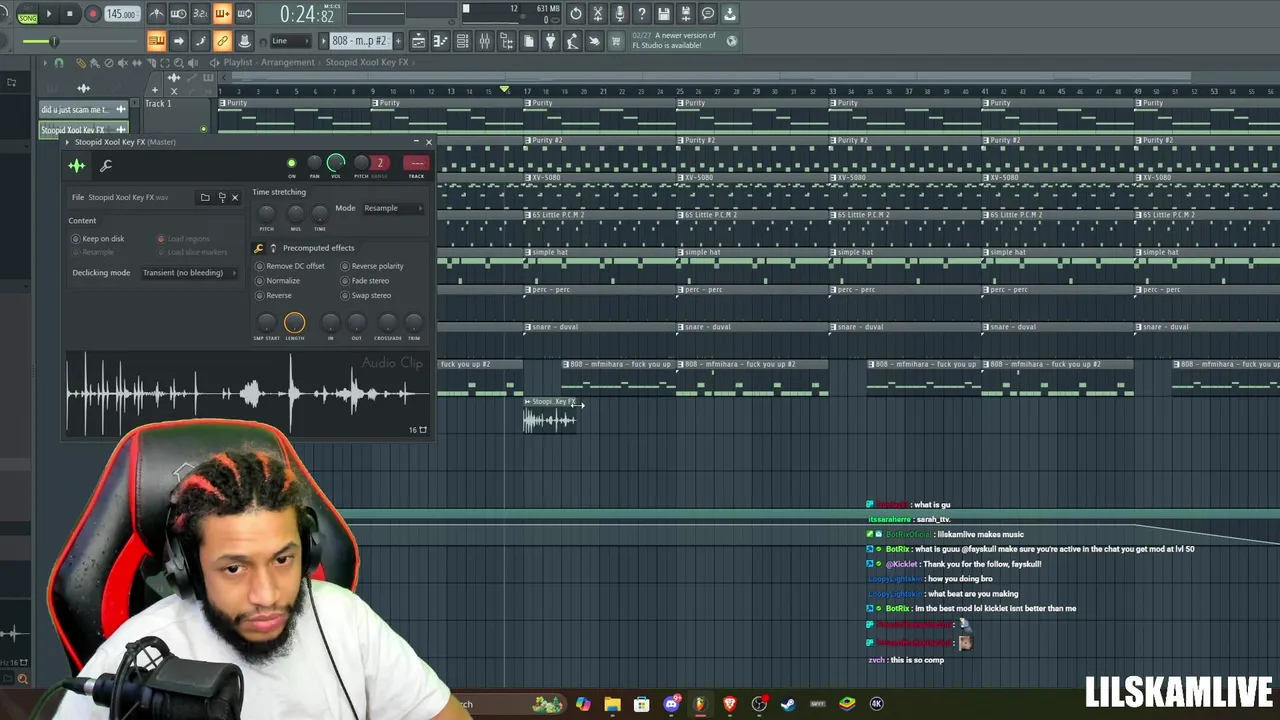Open the chat bubble icon
The width and height of the screenshot is (1280, 720).
(x=708, y=14)
